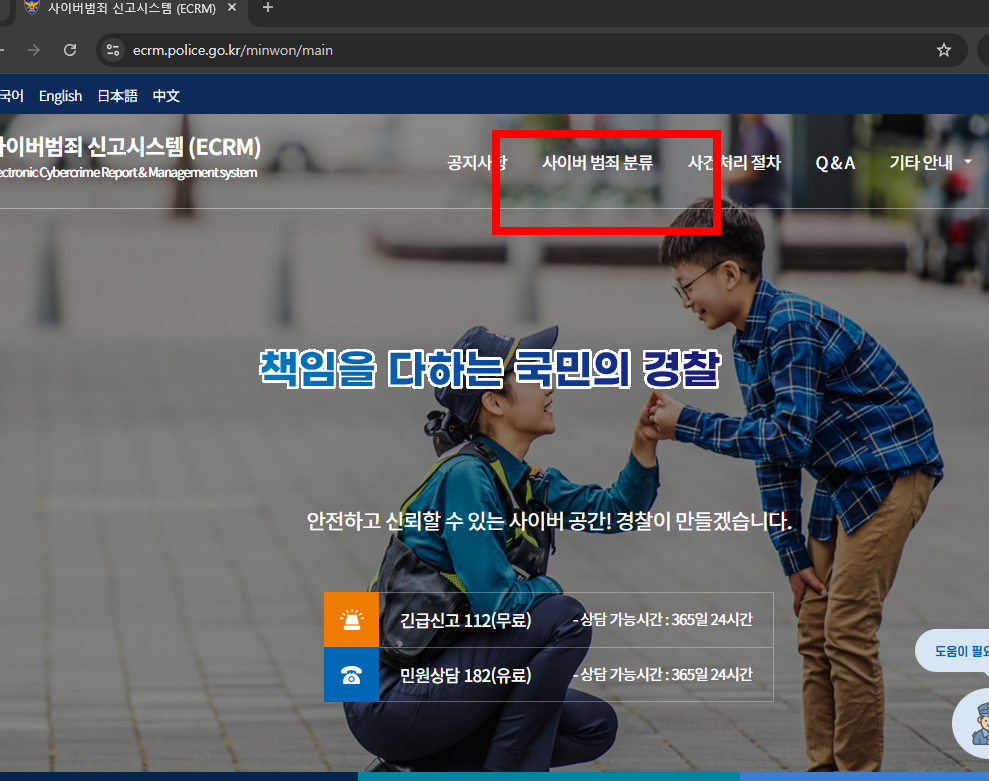Open a new browser tab
Screen dimensions: 989x781
(x=266, y=8)
